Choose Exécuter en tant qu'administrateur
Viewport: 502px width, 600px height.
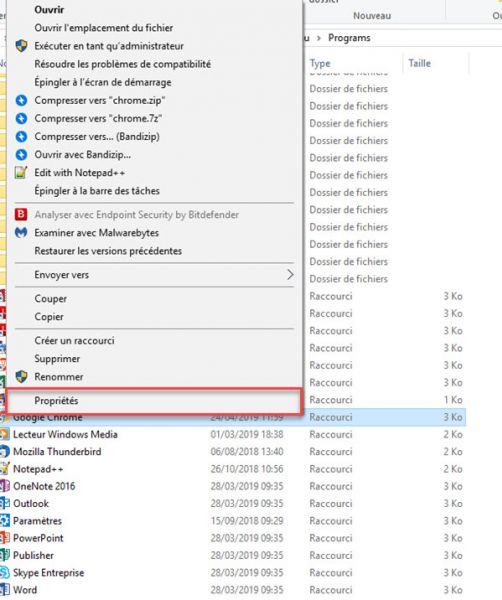pos(109,46)
